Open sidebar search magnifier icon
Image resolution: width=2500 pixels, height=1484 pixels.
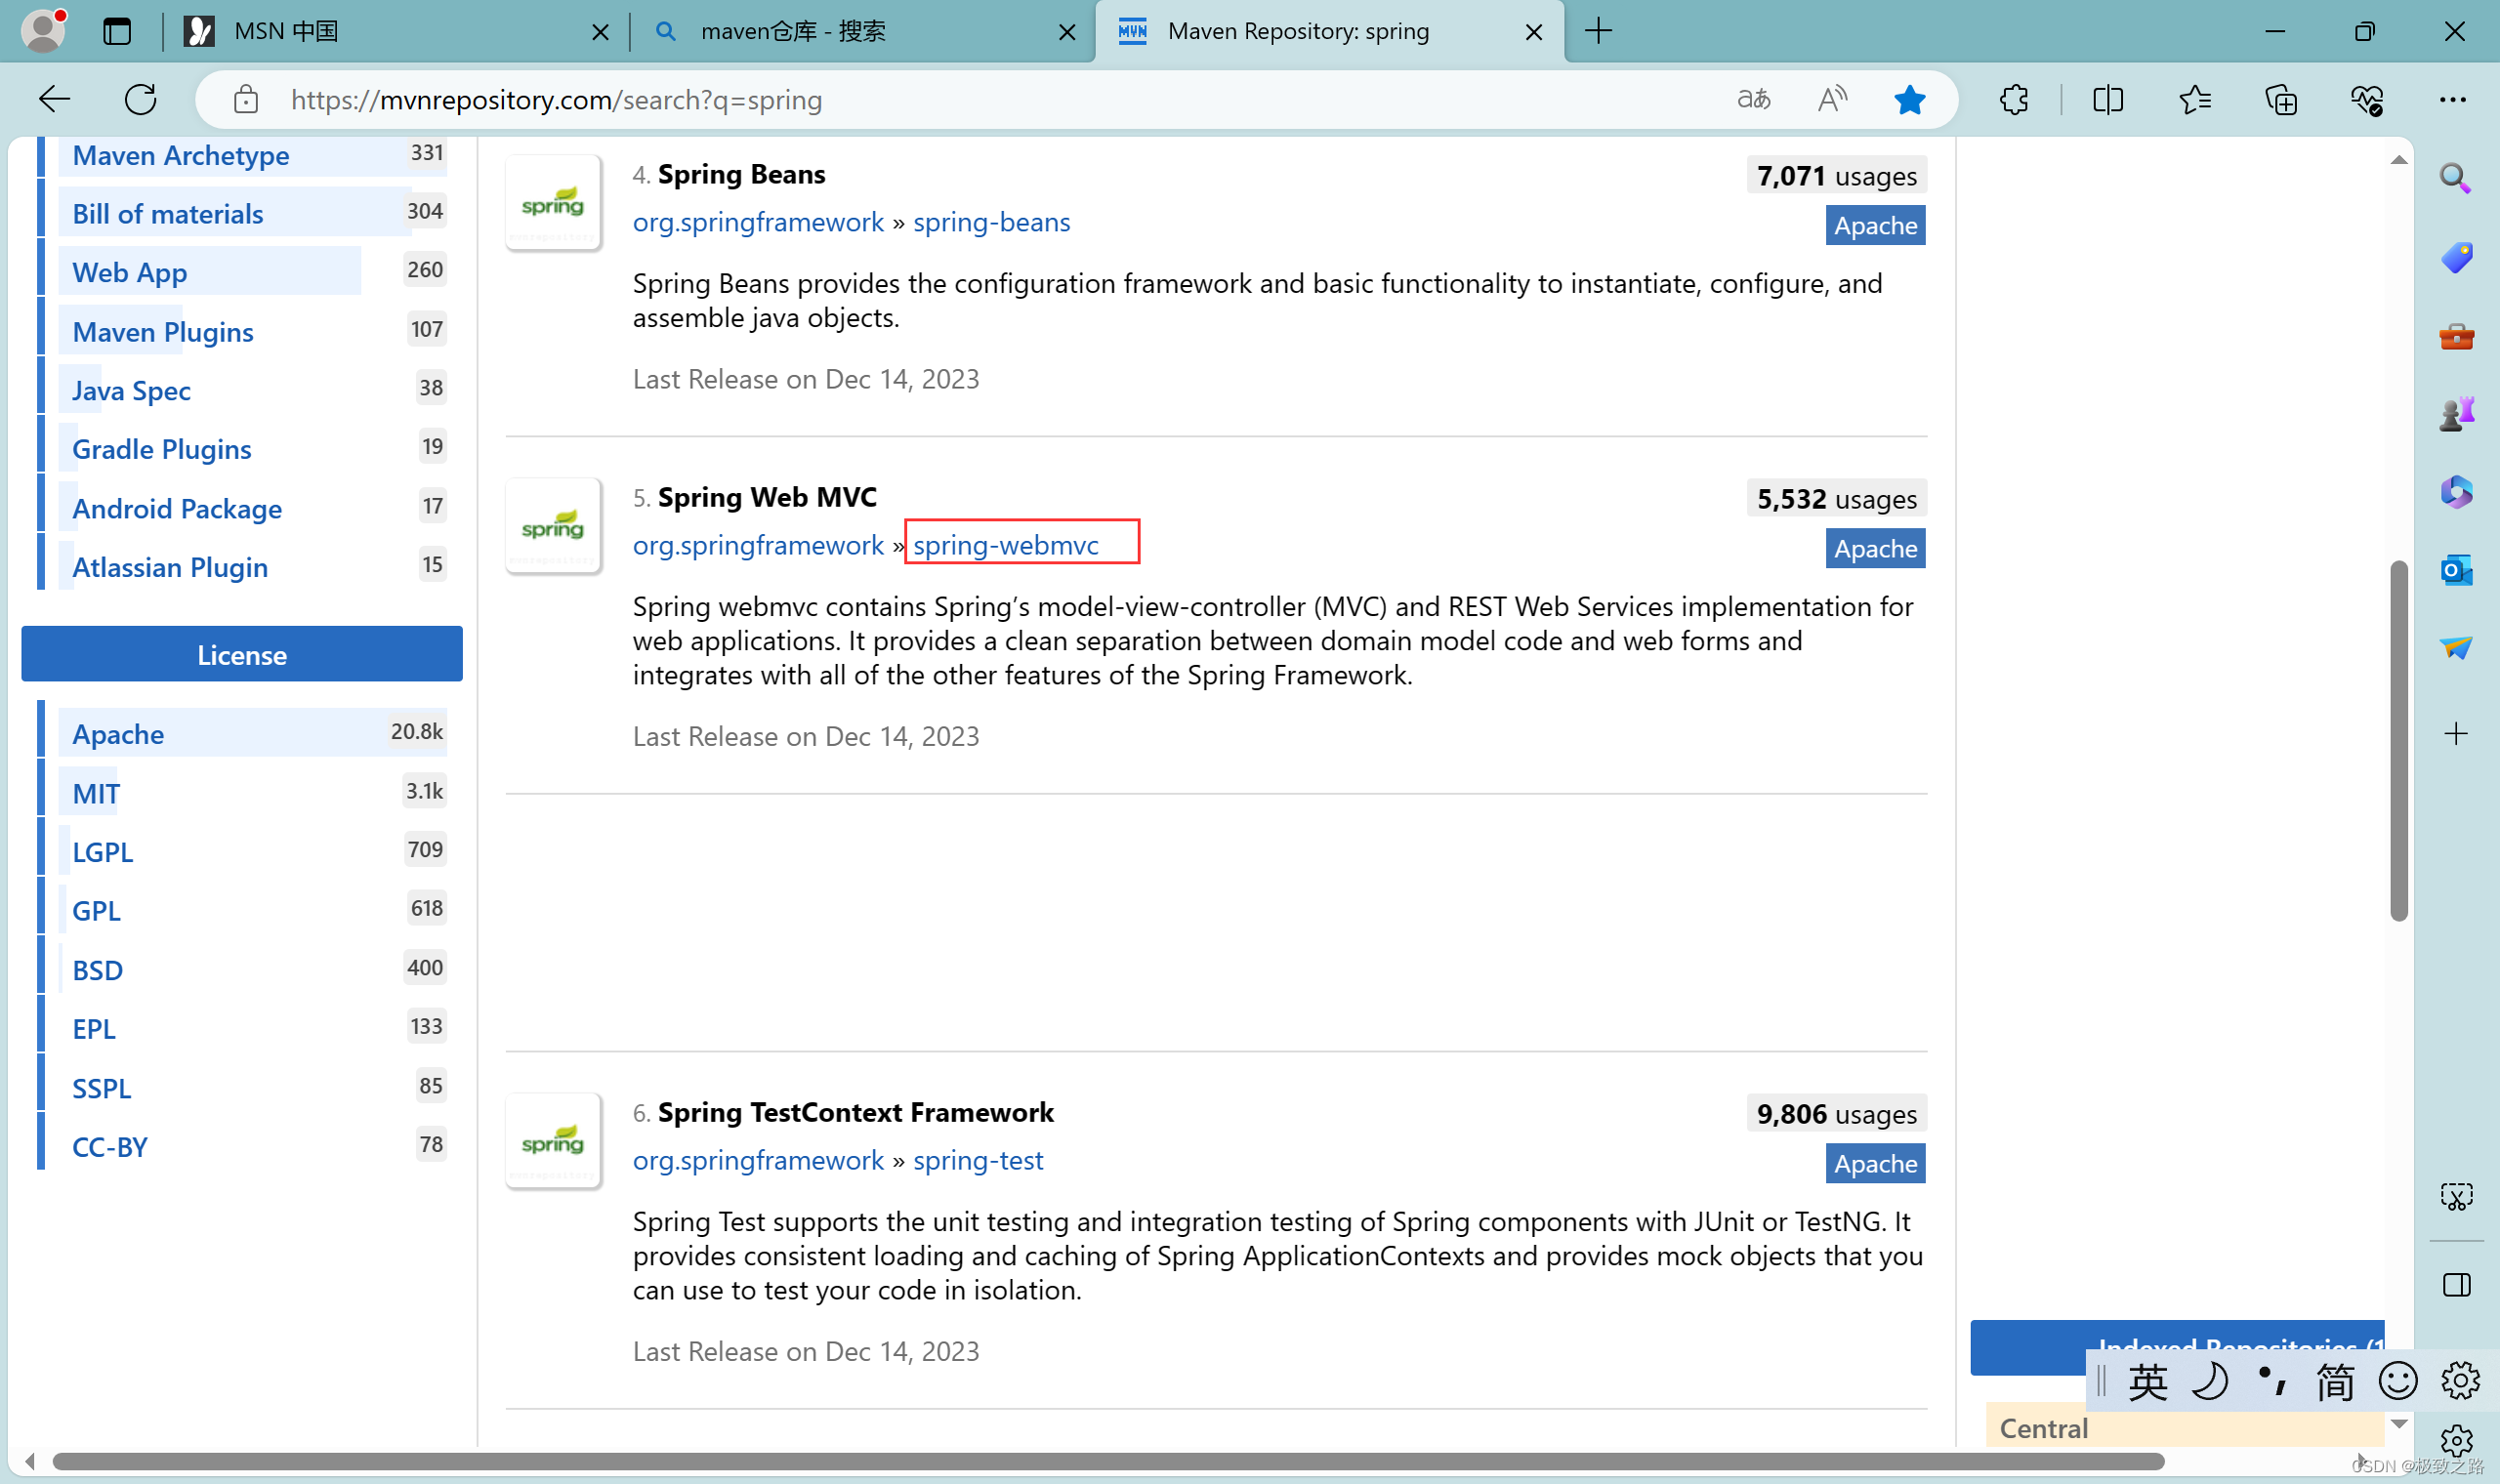pyautogui.click(x=2456, y=178)
